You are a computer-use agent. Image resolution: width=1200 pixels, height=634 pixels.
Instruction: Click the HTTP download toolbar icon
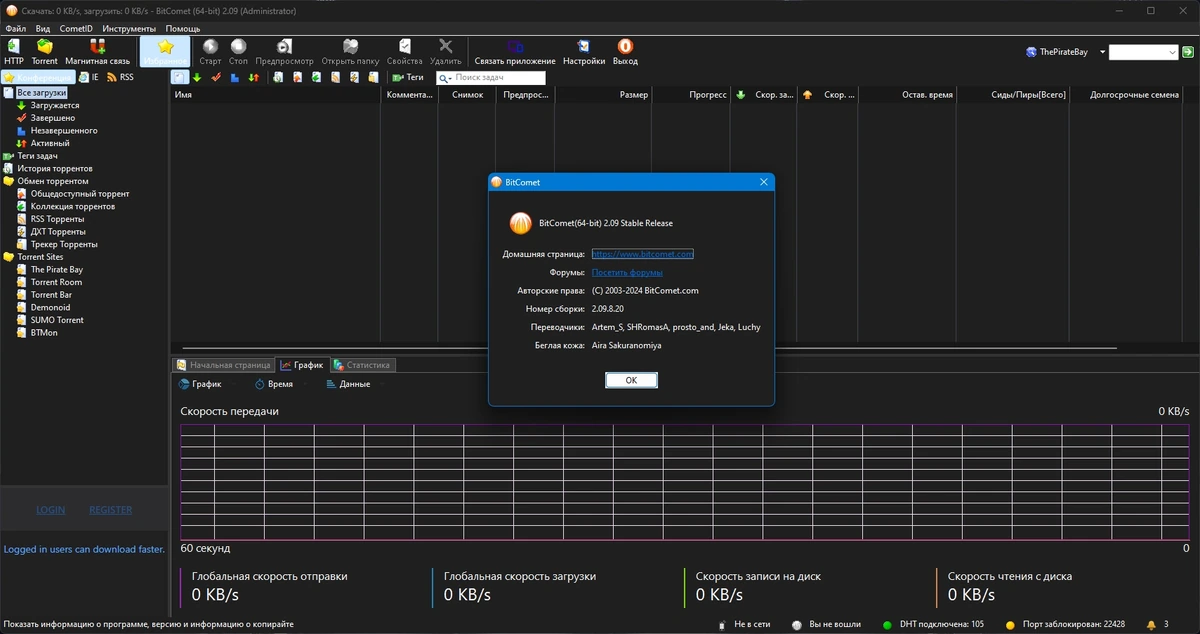(14, 52)
